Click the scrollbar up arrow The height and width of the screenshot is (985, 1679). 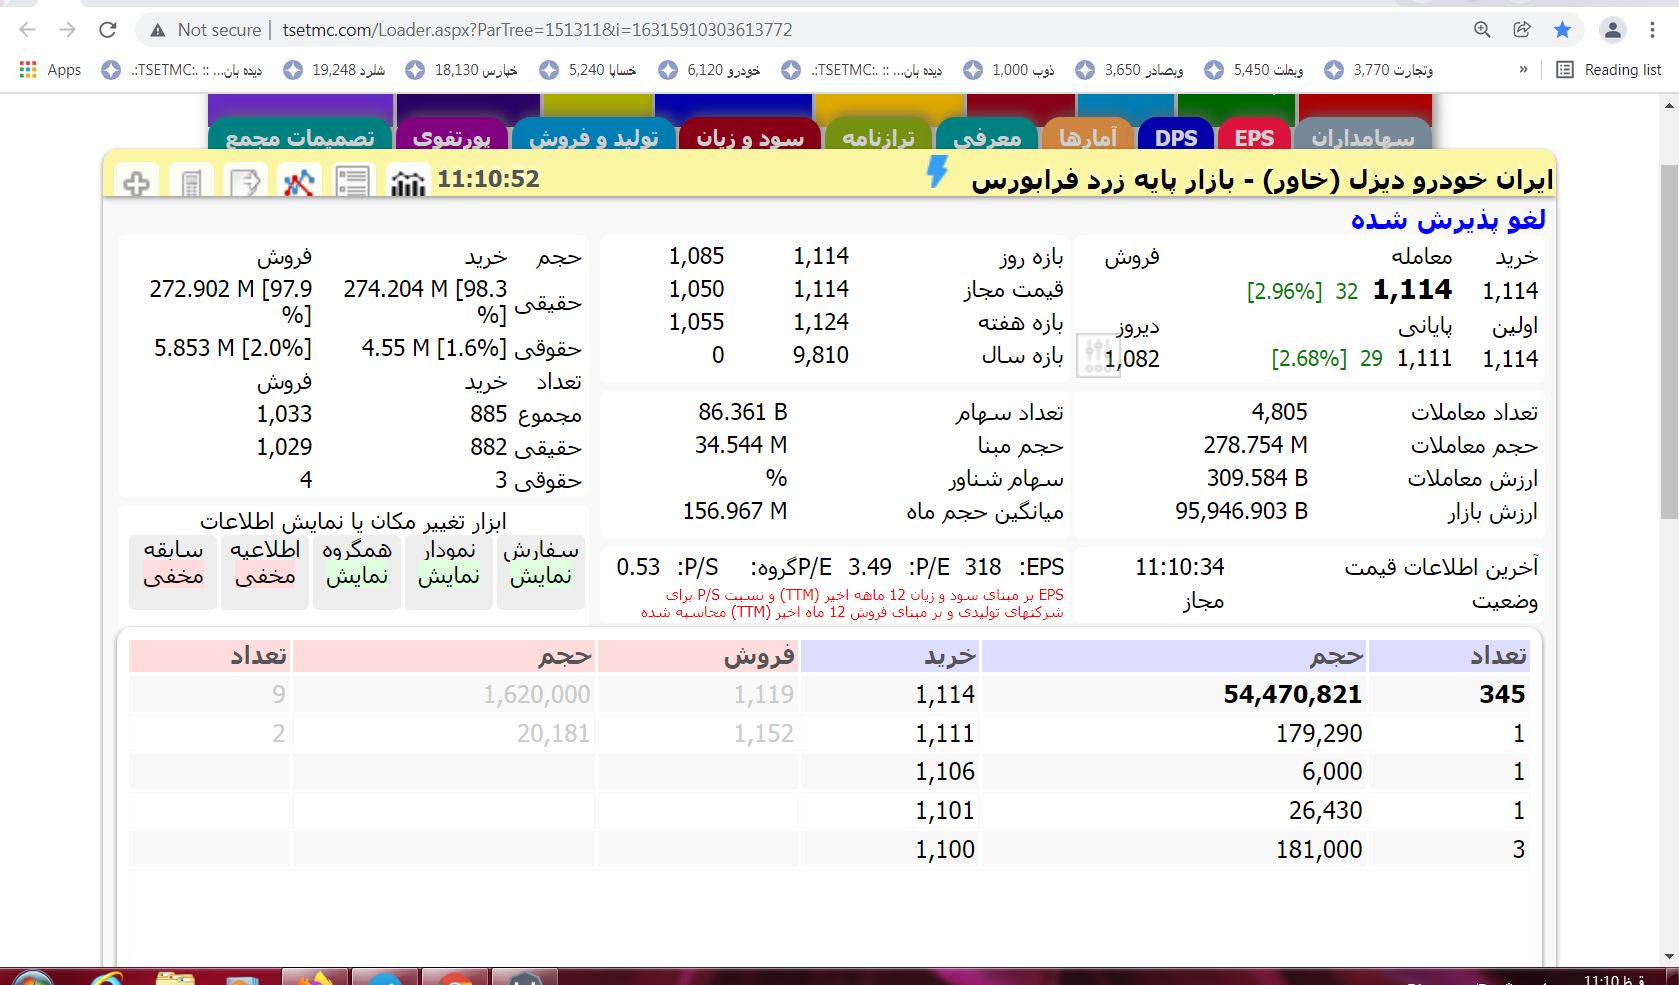point(1669,104)
